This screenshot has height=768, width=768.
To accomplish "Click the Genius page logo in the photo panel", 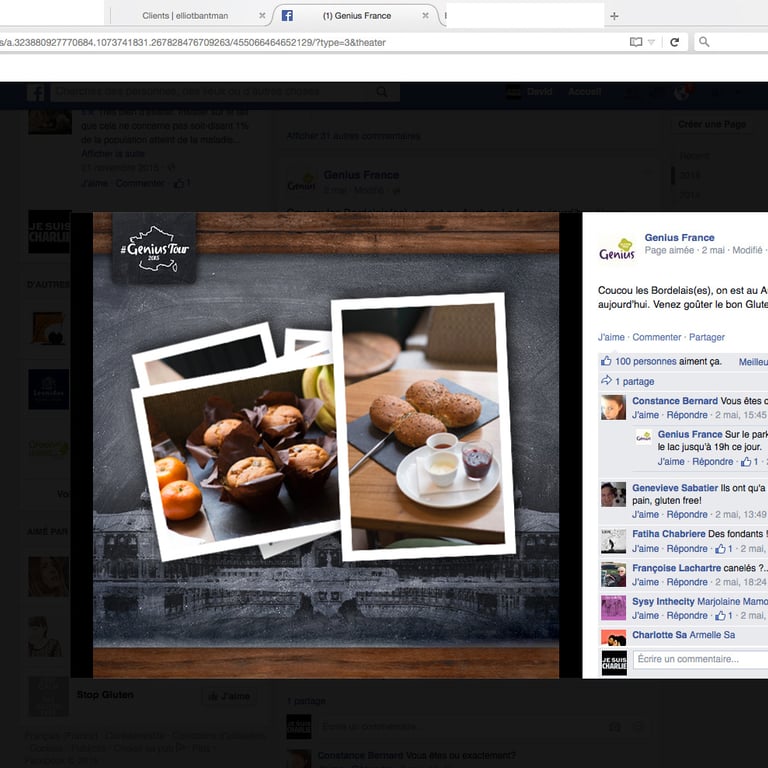I will point(617,250).
